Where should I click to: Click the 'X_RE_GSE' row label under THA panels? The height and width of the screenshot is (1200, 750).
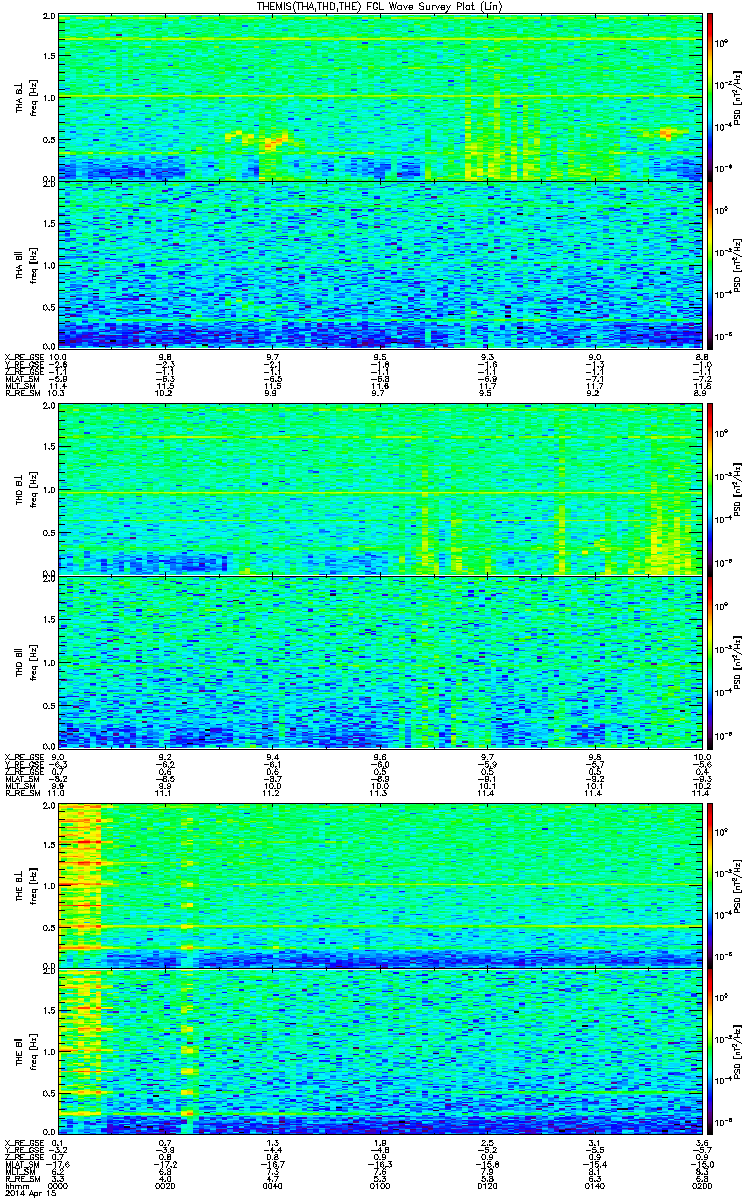(24, 357)
